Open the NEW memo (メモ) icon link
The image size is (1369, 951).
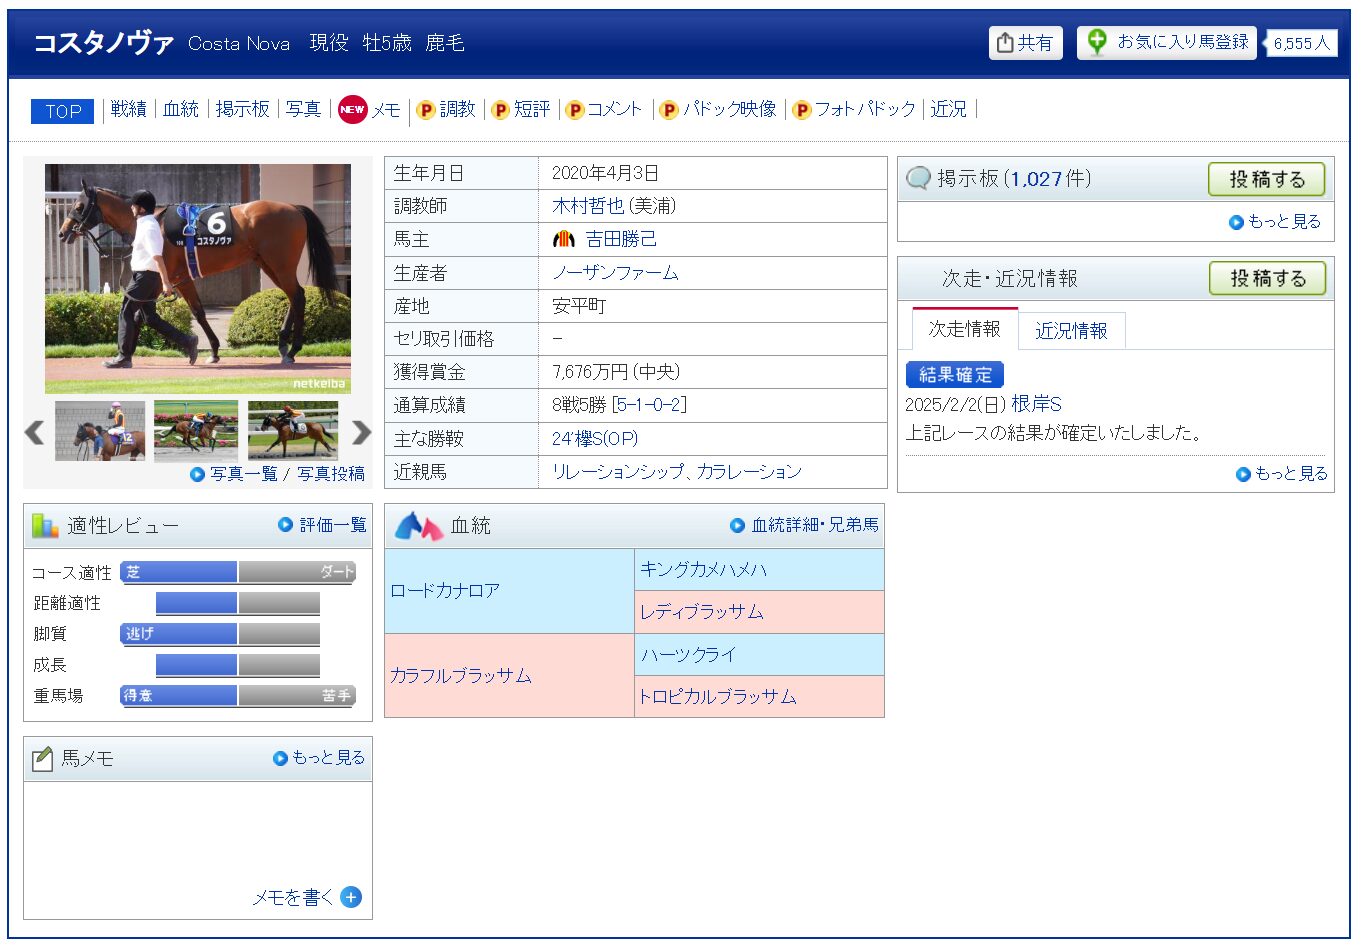[353, 109]
